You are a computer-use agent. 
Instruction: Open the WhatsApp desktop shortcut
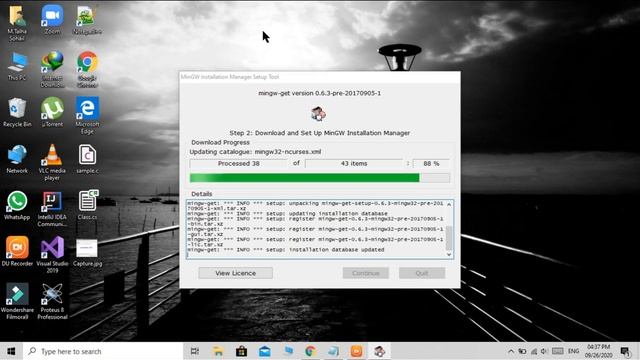point(17,205)
